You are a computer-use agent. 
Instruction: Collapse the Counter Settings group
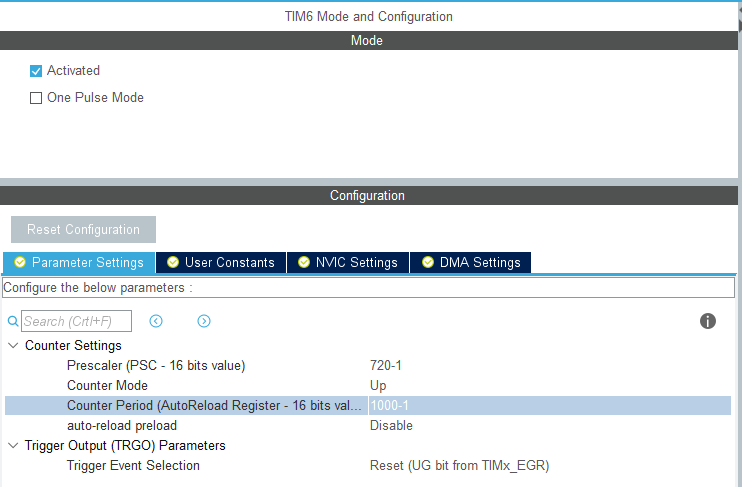point(13,345)
